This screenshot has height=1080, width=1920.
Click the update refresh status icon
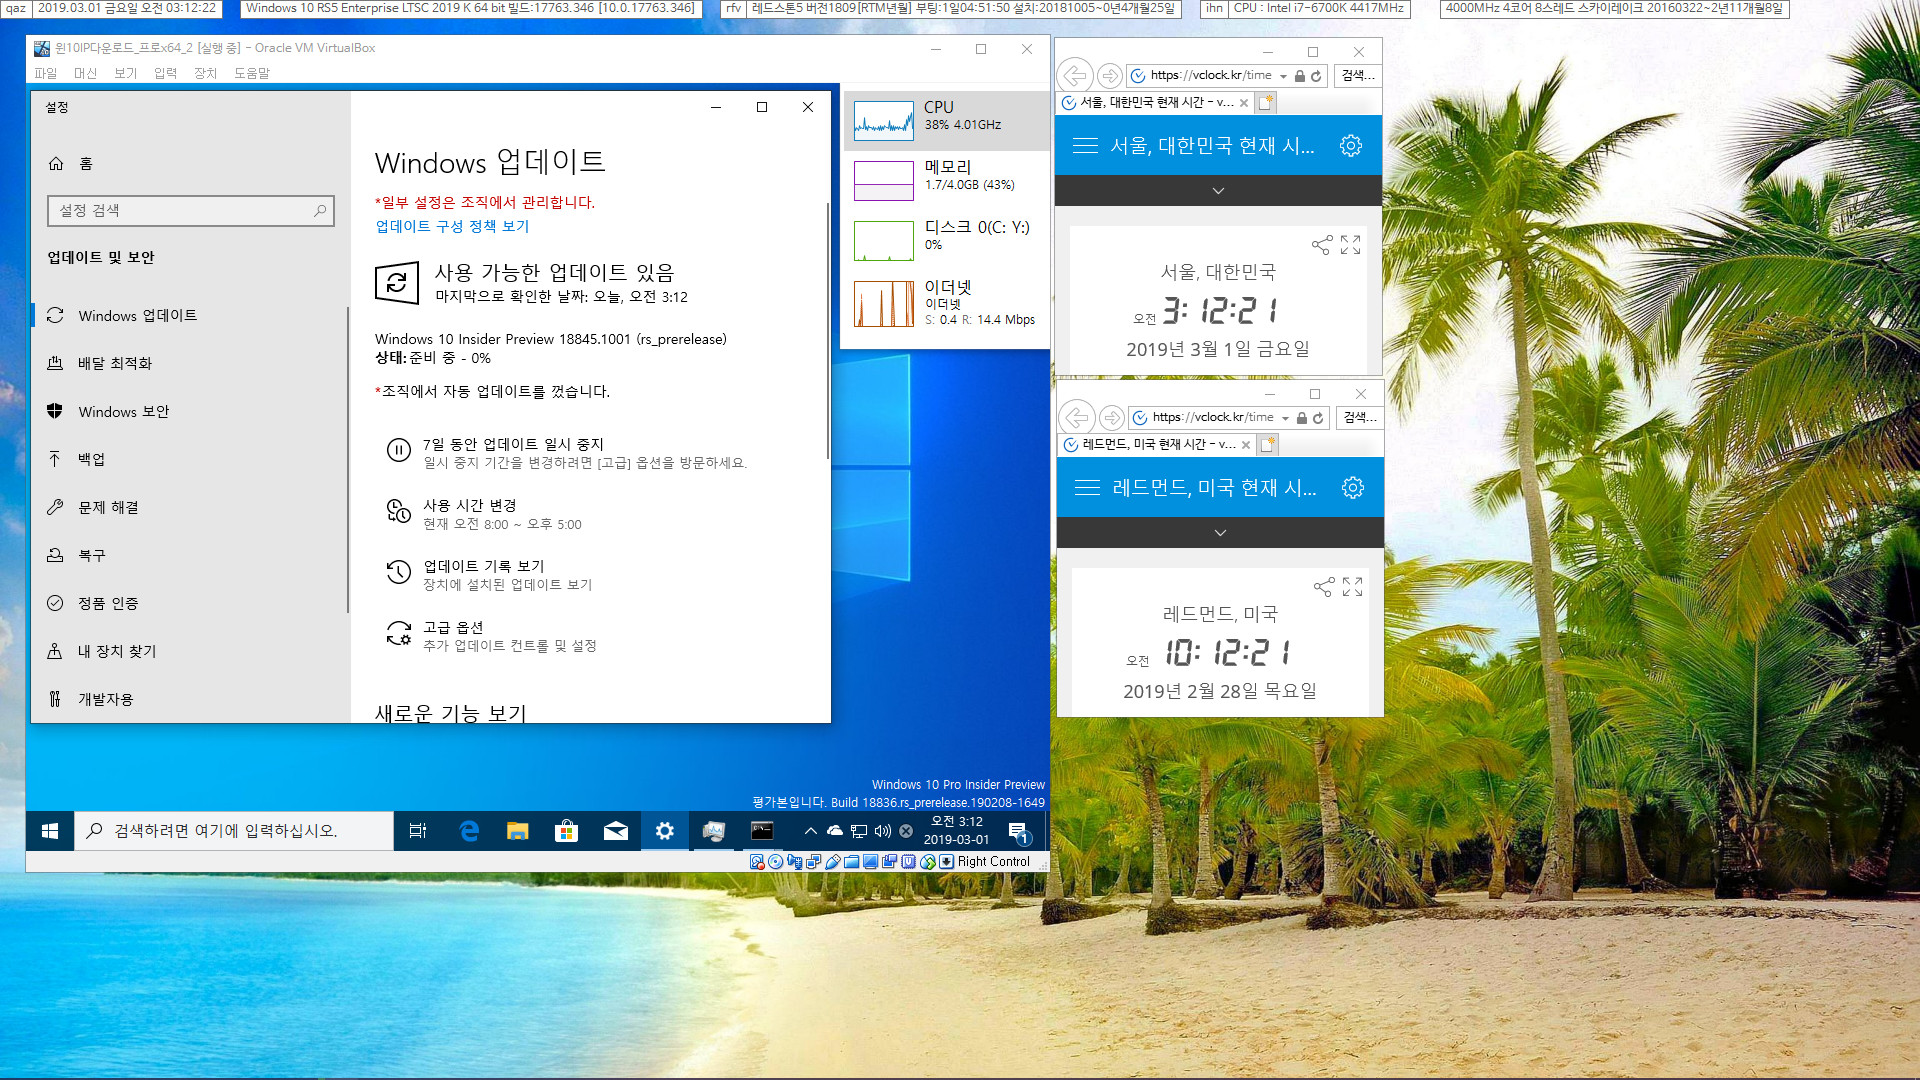pyautogui.click(x=396, y=283)
